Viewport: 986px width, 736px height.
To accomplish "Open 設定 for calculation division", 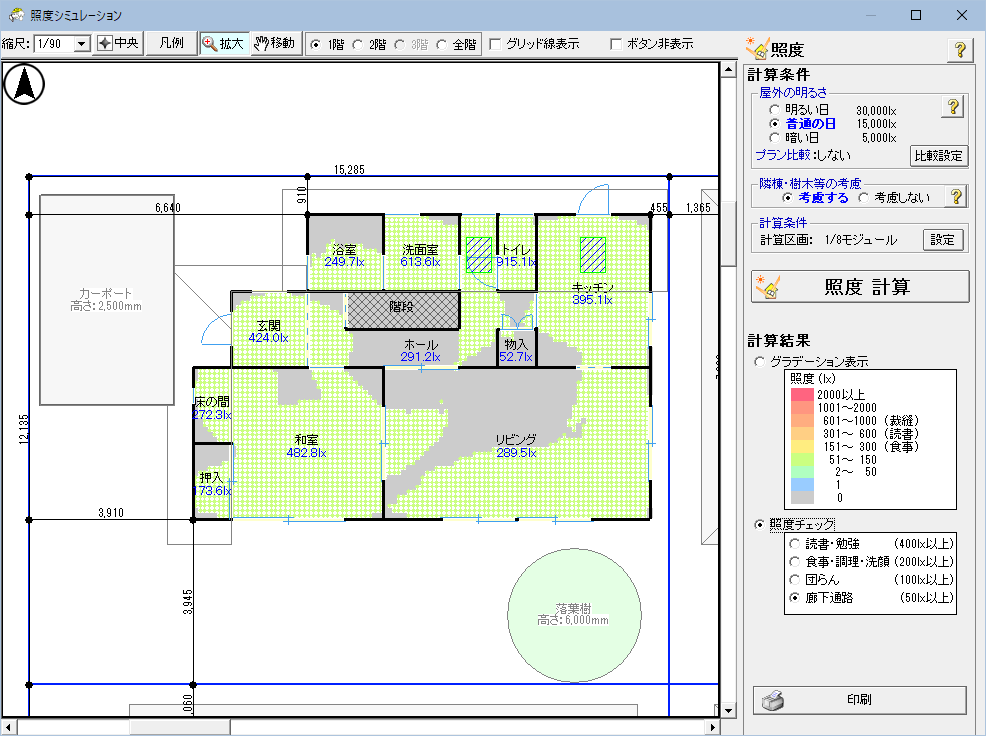I will pos(943,240).
